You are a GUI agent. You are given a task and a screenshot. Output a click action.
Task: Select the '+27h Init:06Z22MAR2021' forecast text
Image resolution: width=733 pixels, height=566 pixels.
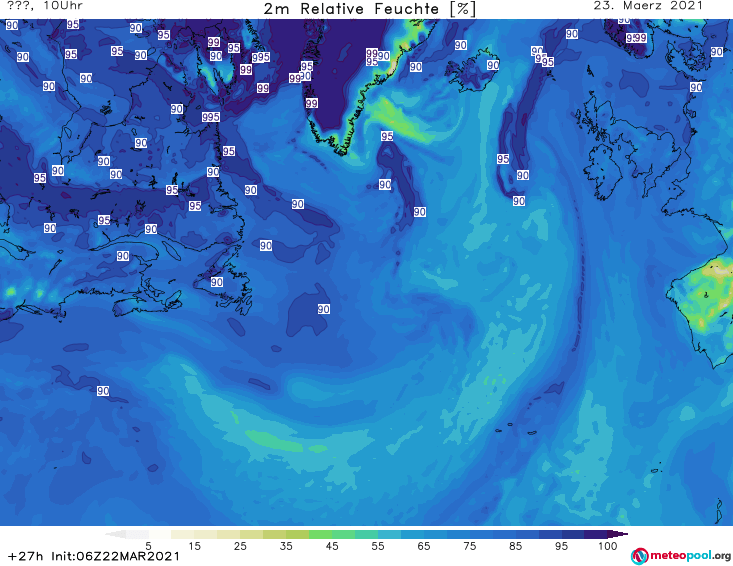click(94, 556)
